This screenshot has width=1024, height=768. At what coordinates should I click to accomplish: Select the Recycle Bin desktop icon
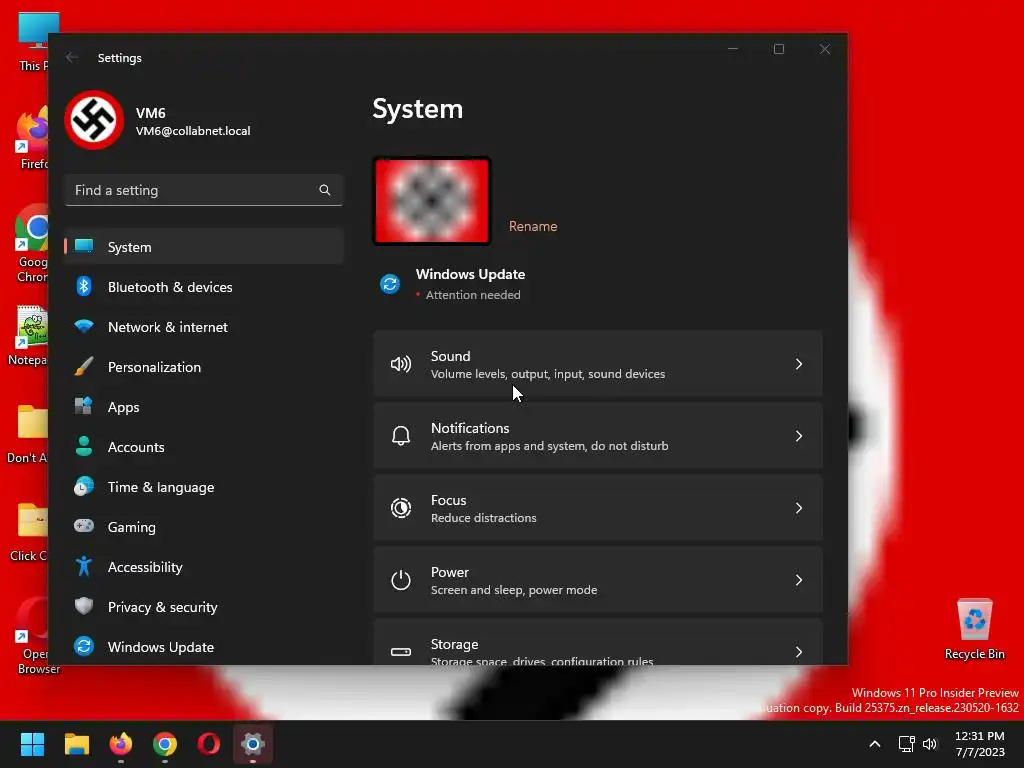974,629
